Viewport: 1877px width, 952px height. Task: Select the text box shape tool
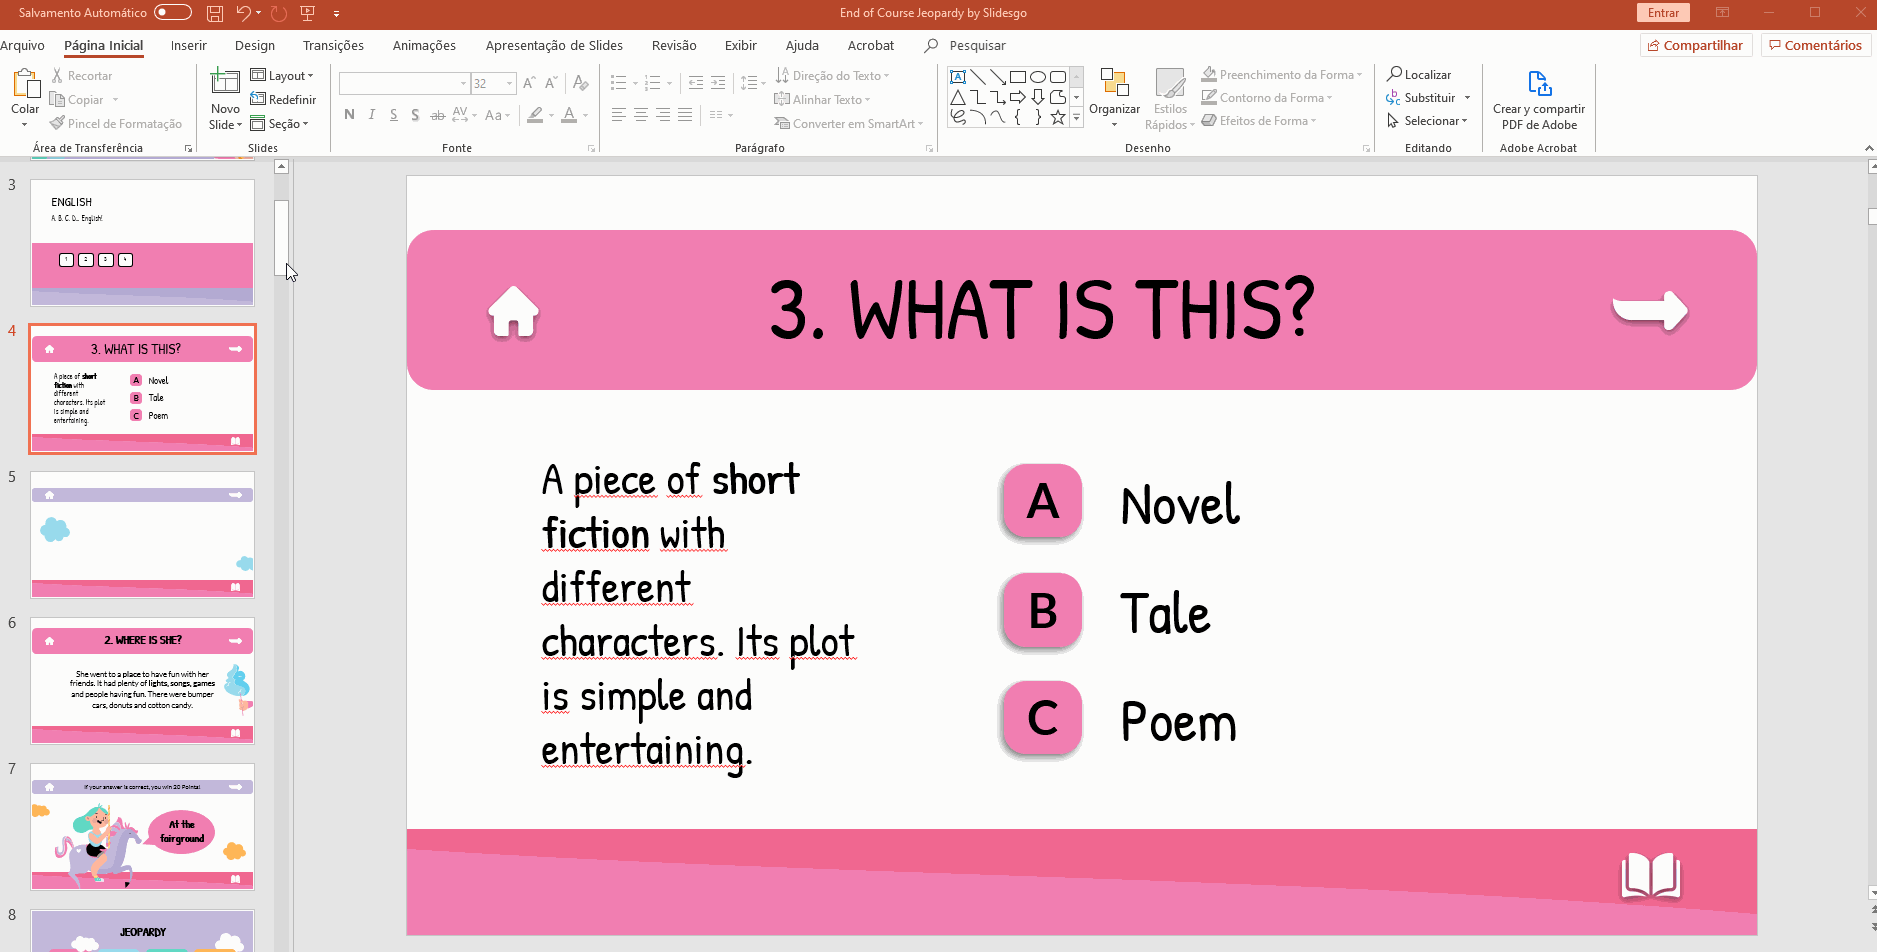pos(958,77)
